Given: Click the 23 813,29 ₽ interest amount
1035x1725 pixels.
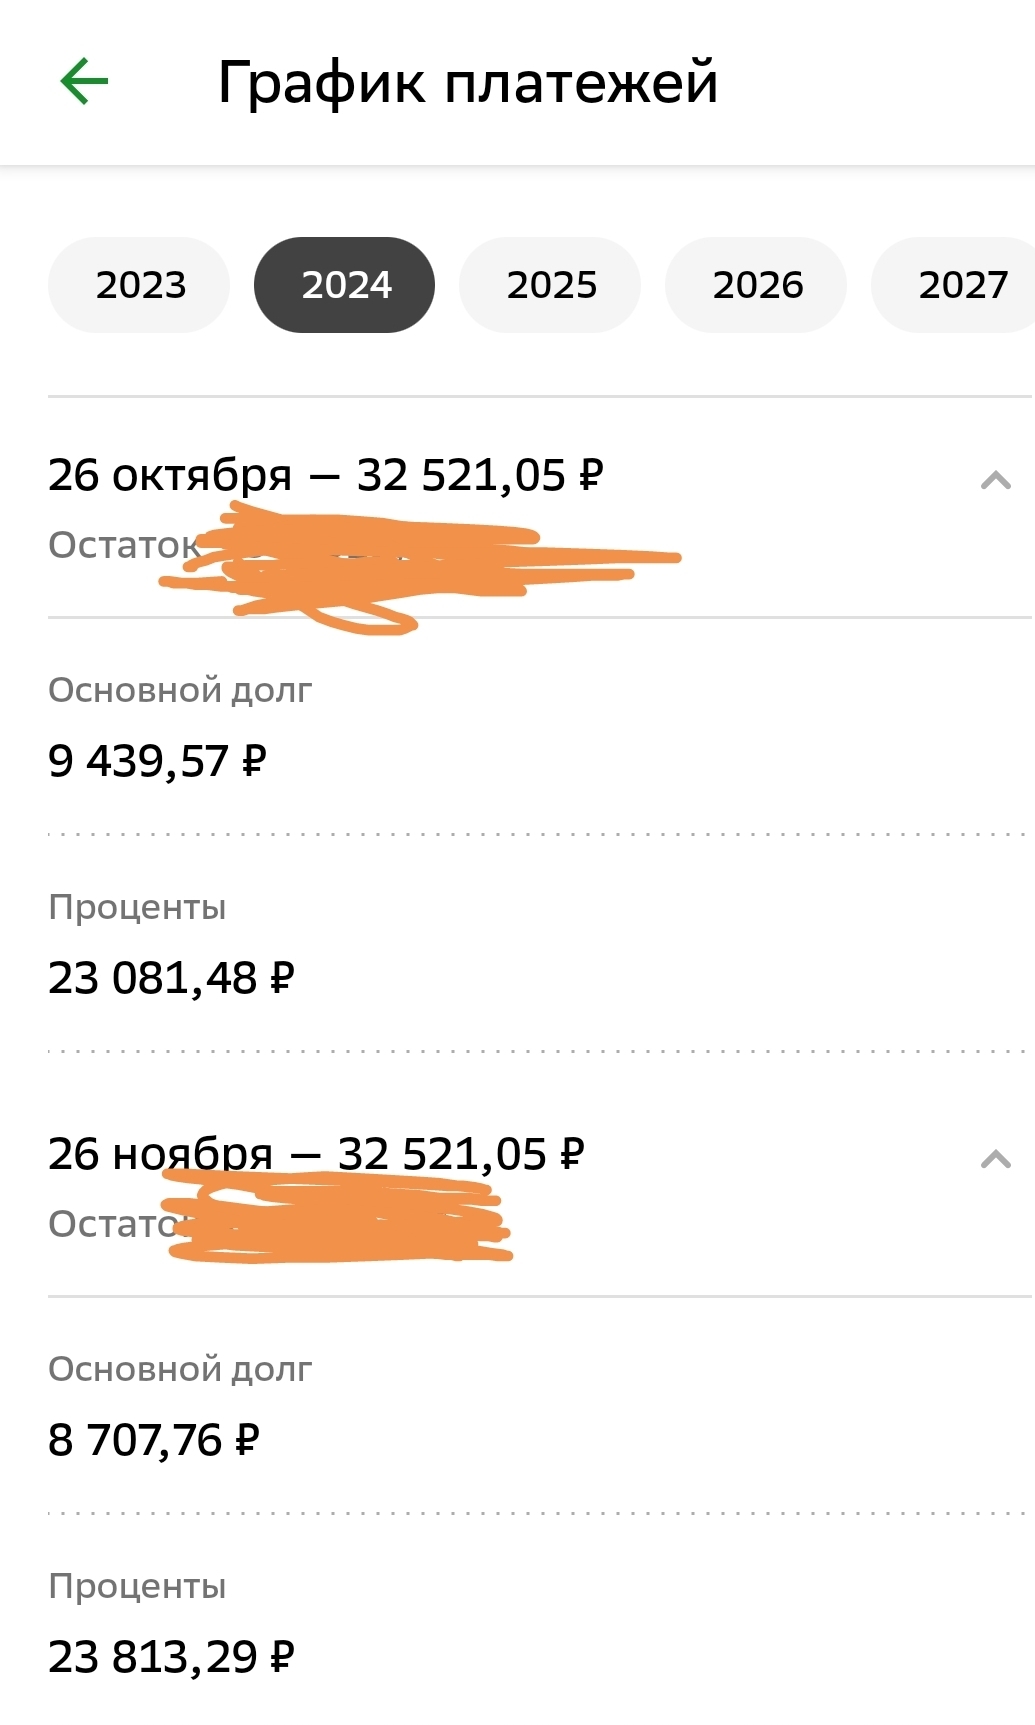Looking at the screenshot, I should click(171, 1657).
